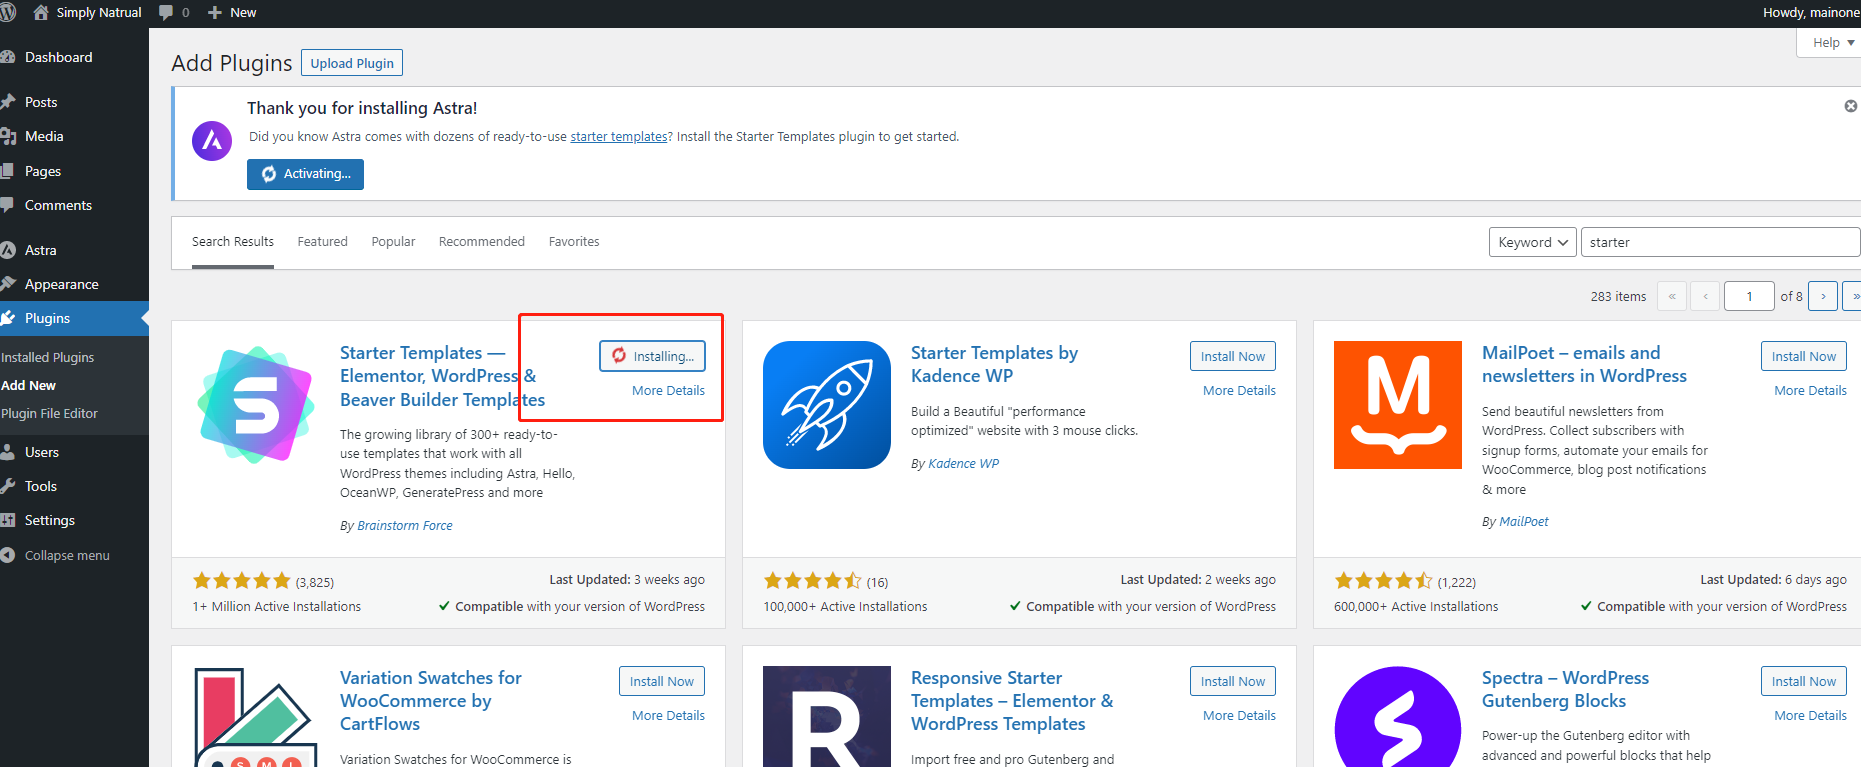
Task: Go to next page of plugin results
Action: (1823, 296)
